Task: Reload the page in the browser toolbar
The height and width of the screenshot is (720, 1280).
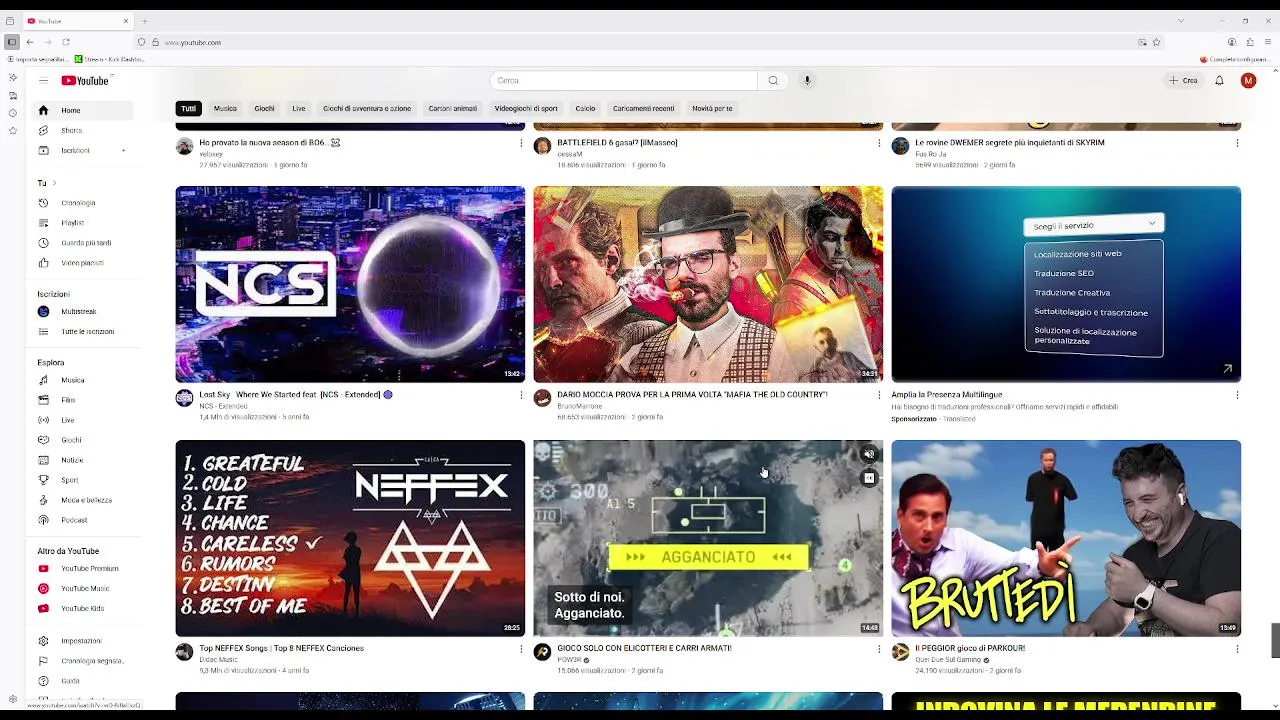Action: click(66, 42)
